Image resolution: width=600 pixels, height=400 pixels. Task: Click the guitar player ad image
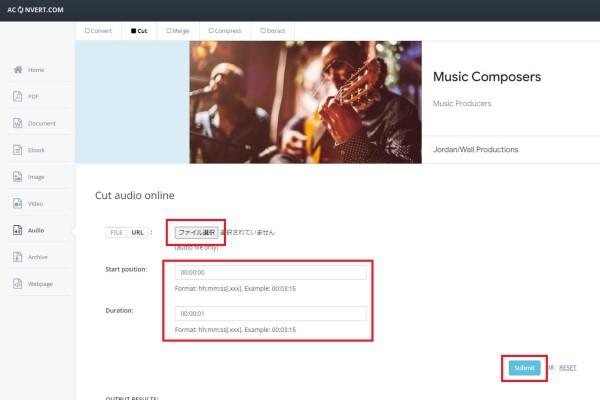pyautogui.click(x=305, y=102)
